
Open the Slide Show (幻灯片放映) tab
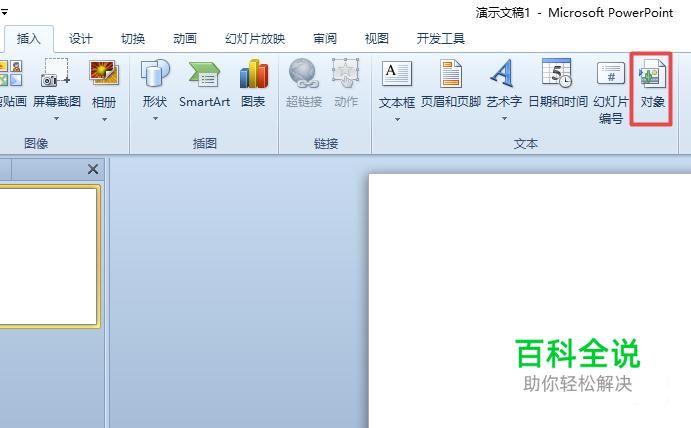255,39
